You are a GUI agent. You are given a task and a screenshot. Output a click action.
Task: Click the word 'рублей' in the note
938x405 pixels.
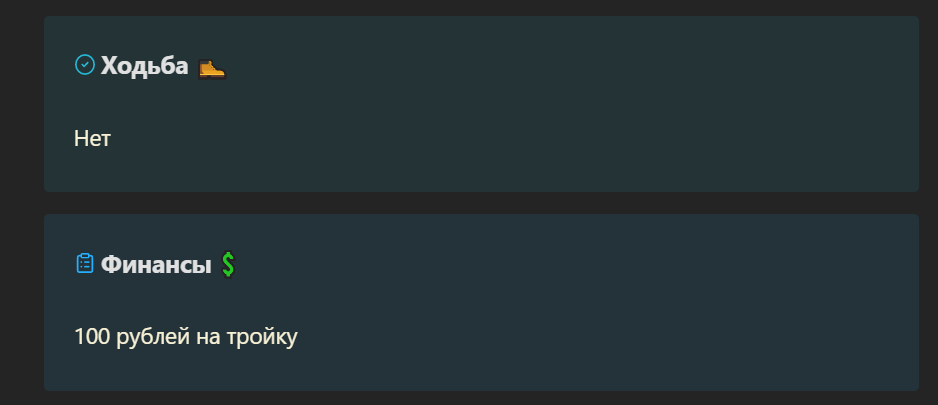click(153, 337)
